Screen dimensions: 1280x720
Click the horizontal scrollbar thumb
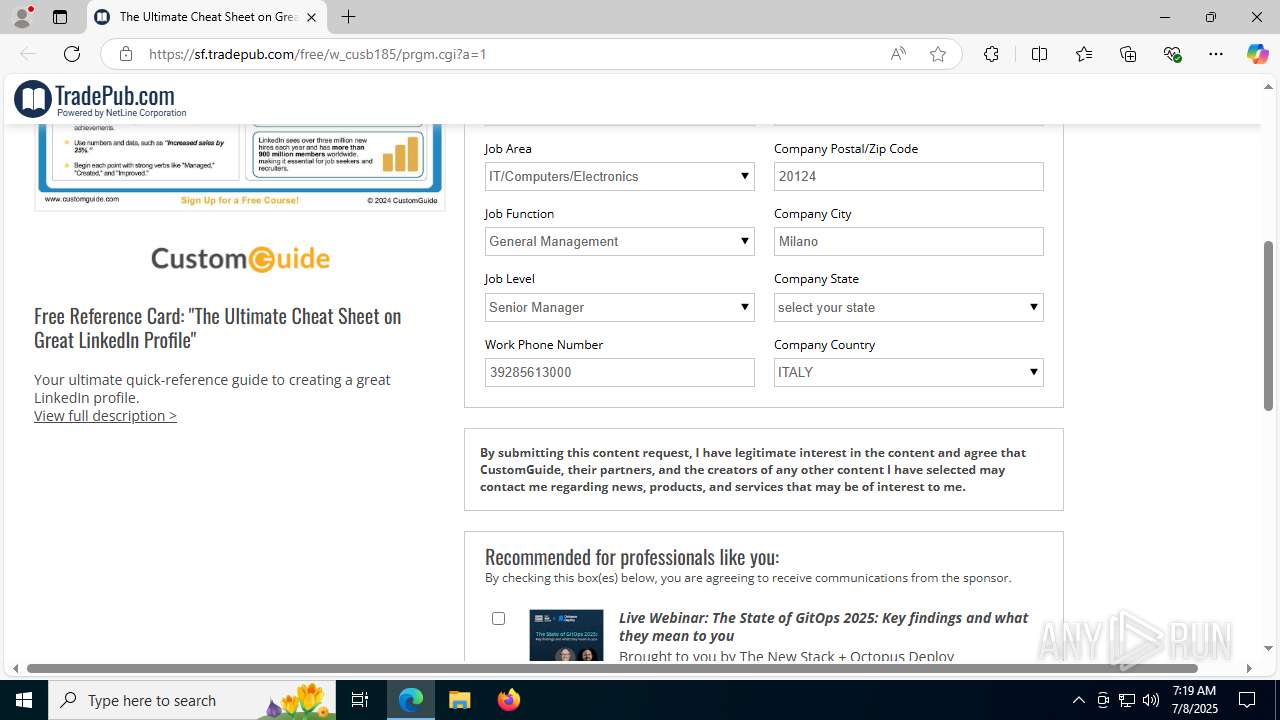click(612, 668)
